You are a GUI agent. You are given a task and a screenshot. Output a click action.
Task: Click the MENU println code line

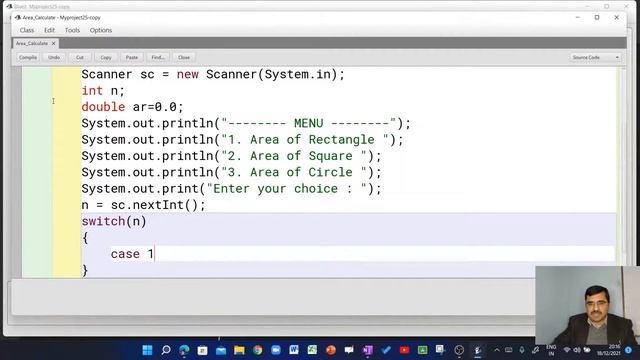[246, 123]
